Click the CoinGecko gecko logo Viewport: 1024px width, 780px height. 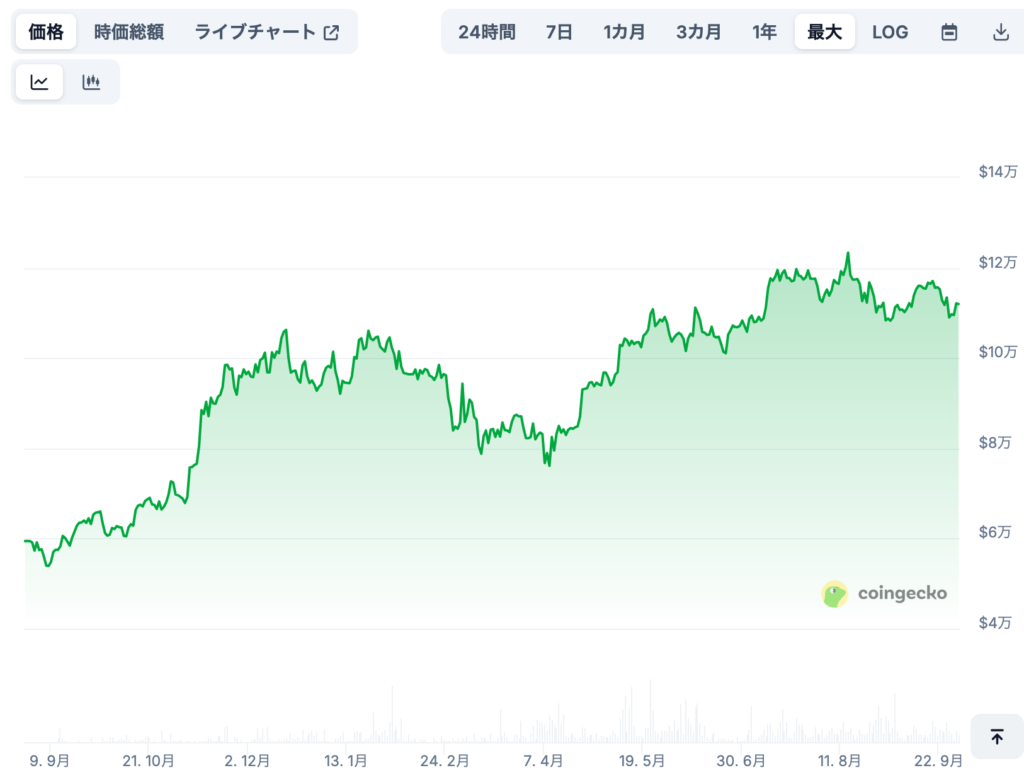834,594
